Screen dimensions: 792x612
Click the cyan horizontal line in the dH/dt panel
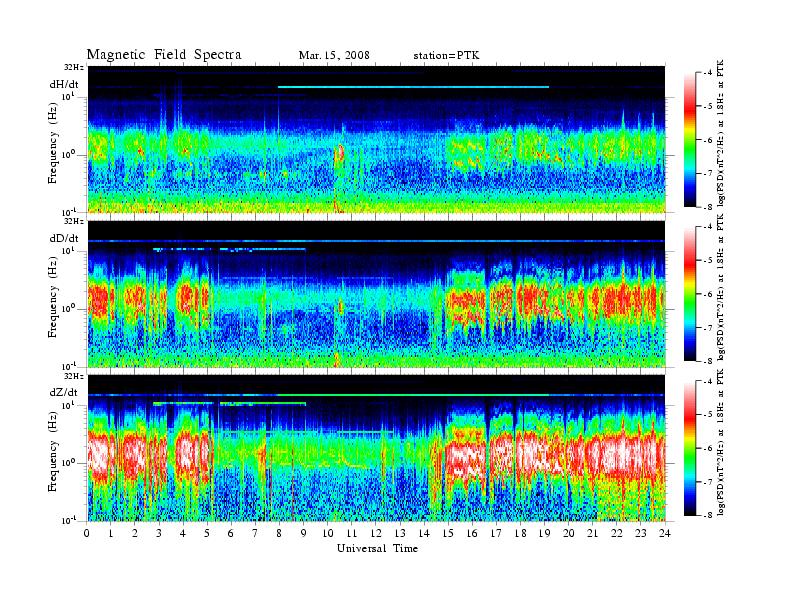413,87
